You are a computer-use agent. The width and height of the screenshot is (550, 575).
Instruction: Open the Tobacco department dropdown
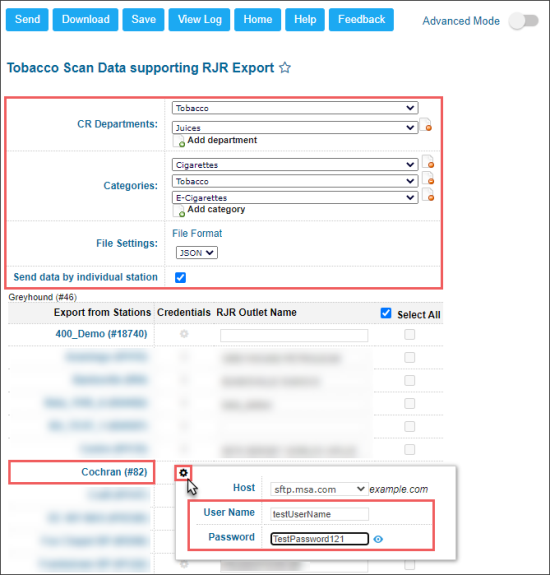295,108
